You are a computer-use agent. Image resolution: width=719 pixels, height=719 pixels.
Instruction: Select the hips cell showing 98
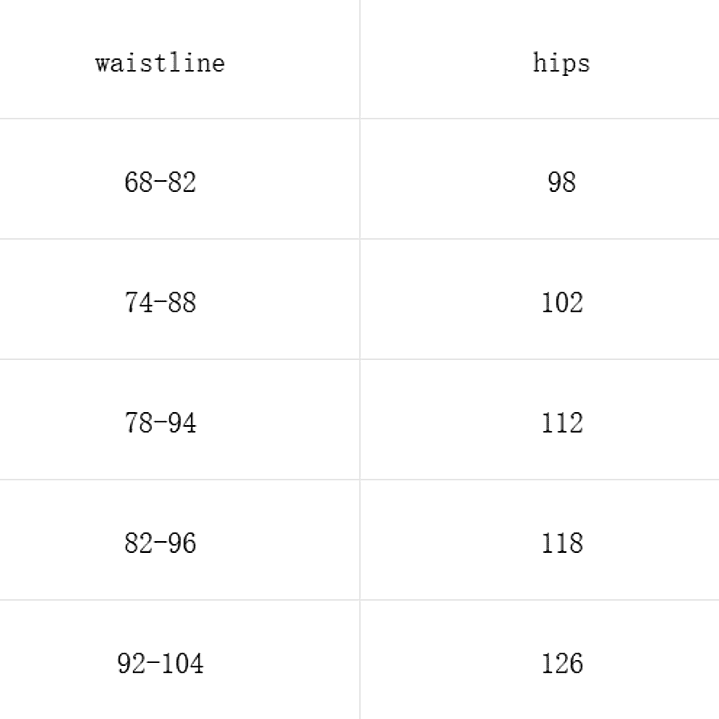(561, 182)
